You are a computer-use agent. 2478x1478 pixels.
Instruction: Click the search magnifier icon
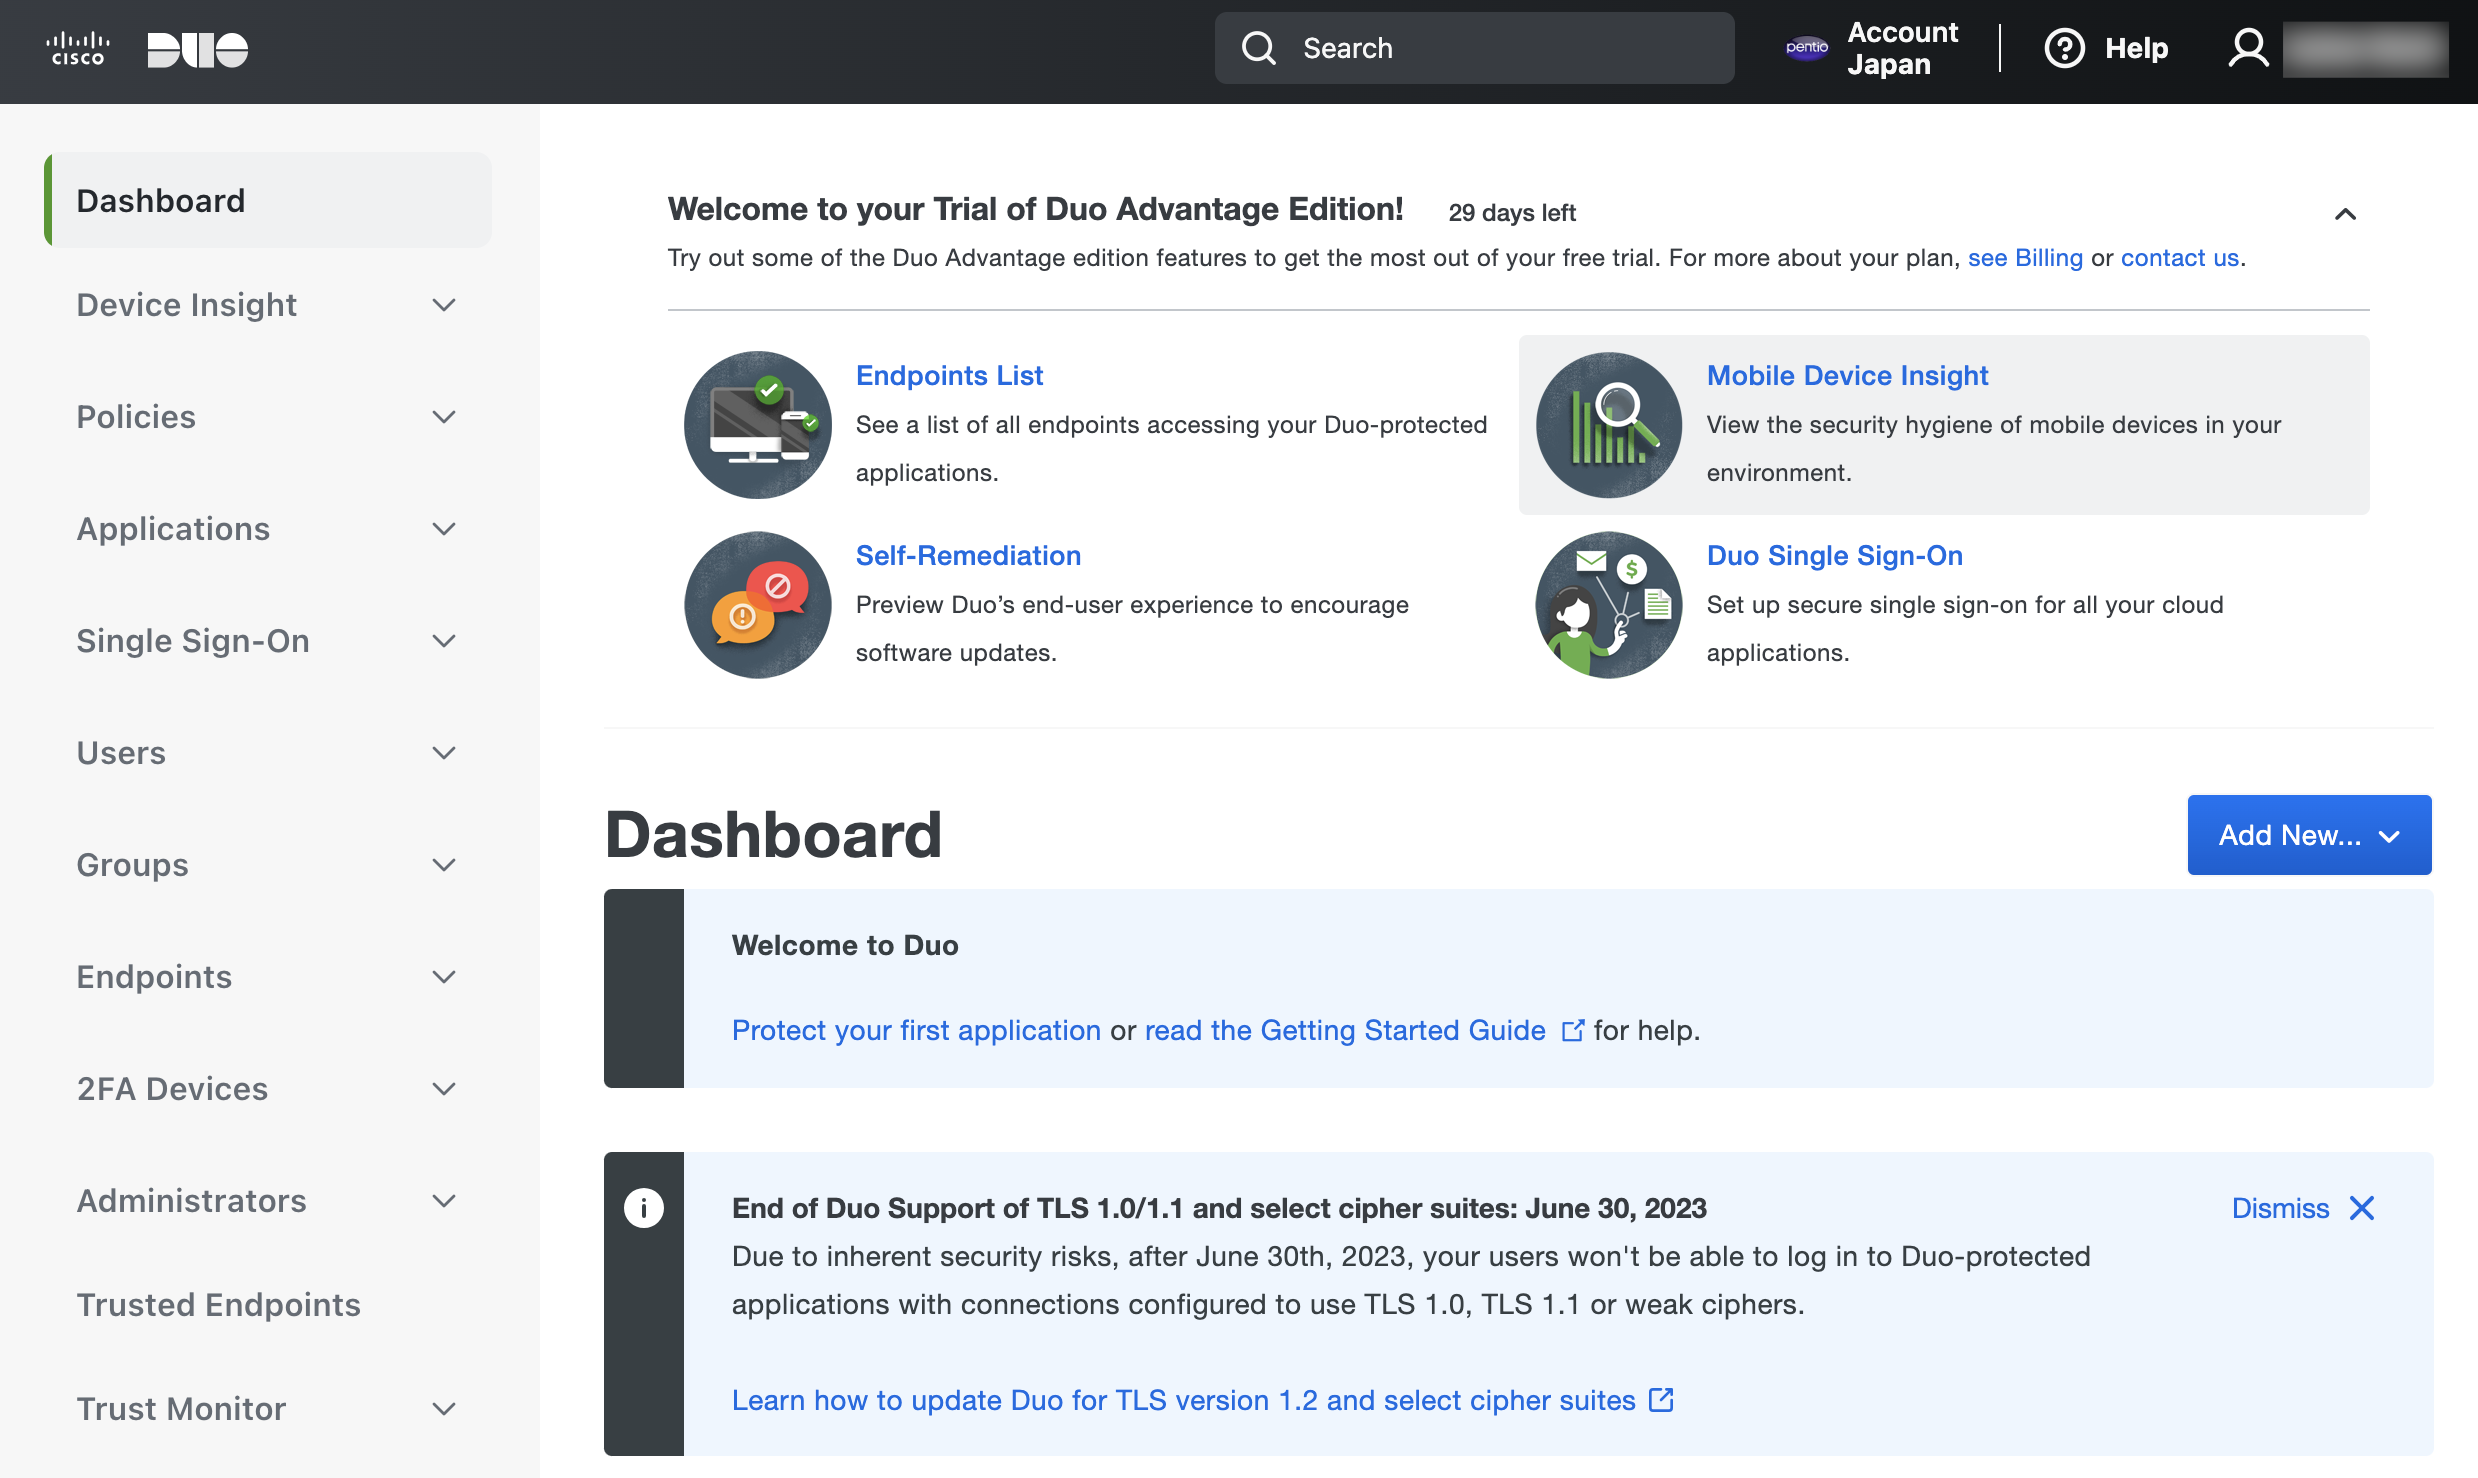1259,48
